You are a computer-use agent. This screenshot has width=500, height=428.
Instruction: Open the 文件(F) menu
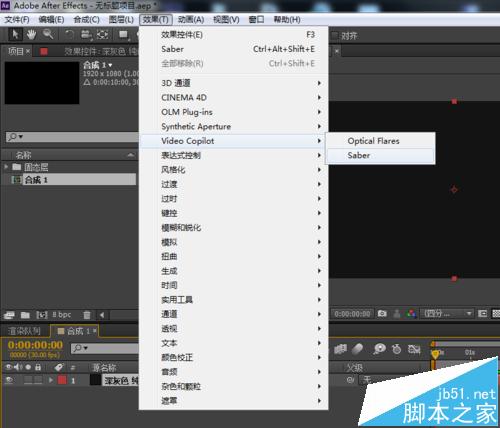(x=17, y=20)
